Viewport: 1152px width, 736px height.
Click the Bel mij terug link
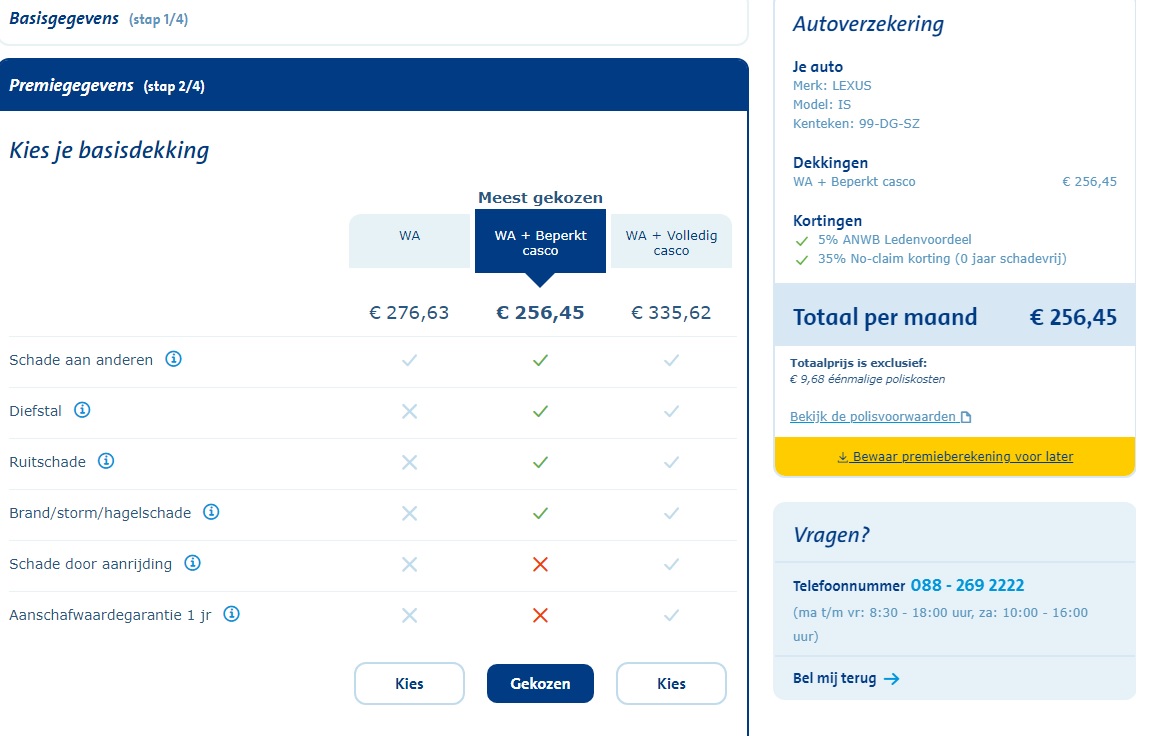point(835,679)
